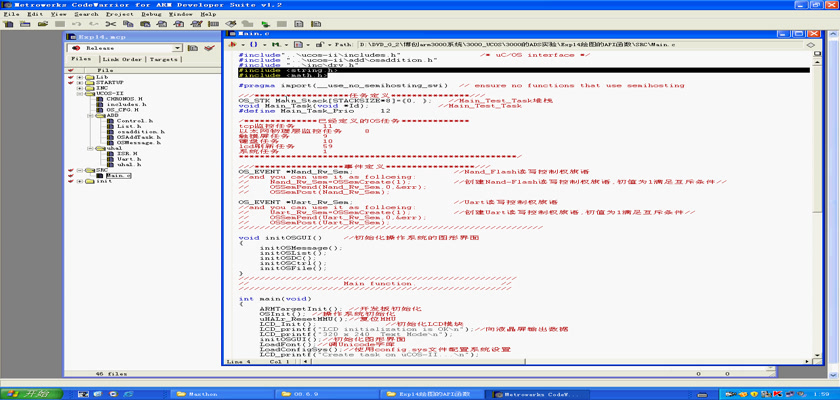Select OSMessage.h file
Screen dimensions: 840x400
coord(138,142)
